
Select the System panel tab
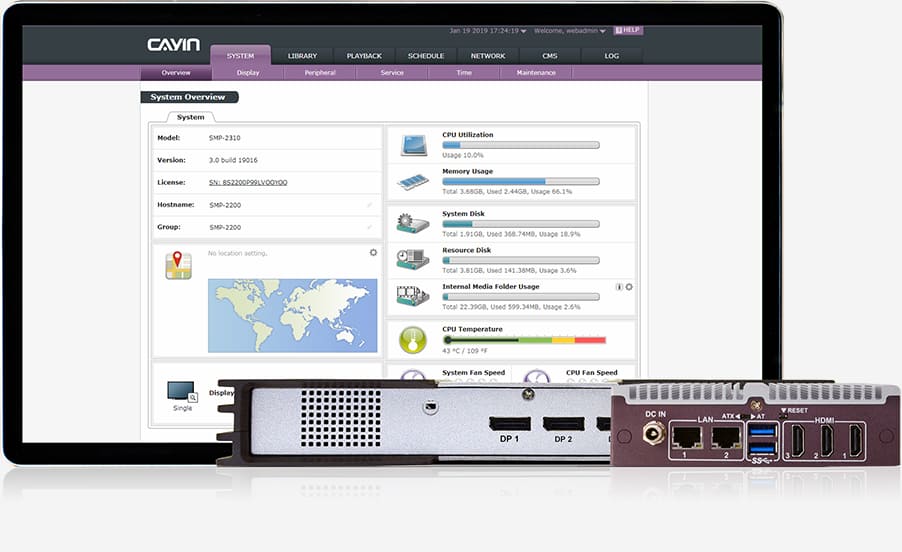[190, 117]
